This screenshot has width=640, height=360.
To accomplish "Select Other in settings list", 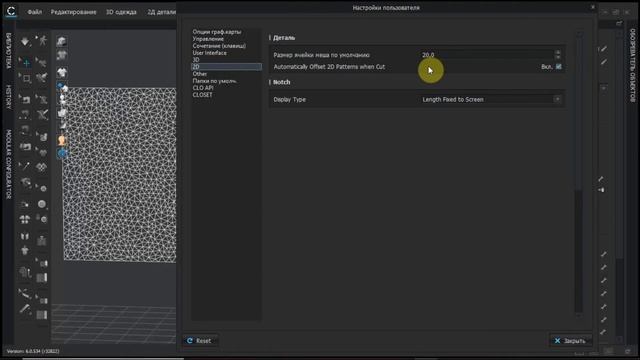I will tap(200, 74).
